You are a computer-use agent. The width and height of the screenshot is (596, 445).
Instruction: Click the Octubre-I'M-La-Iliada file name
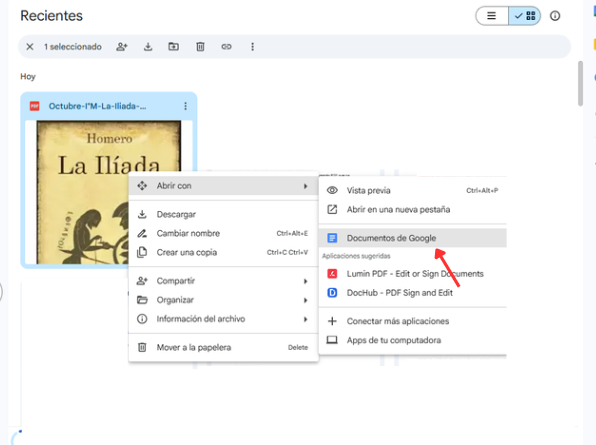(97, 106)
